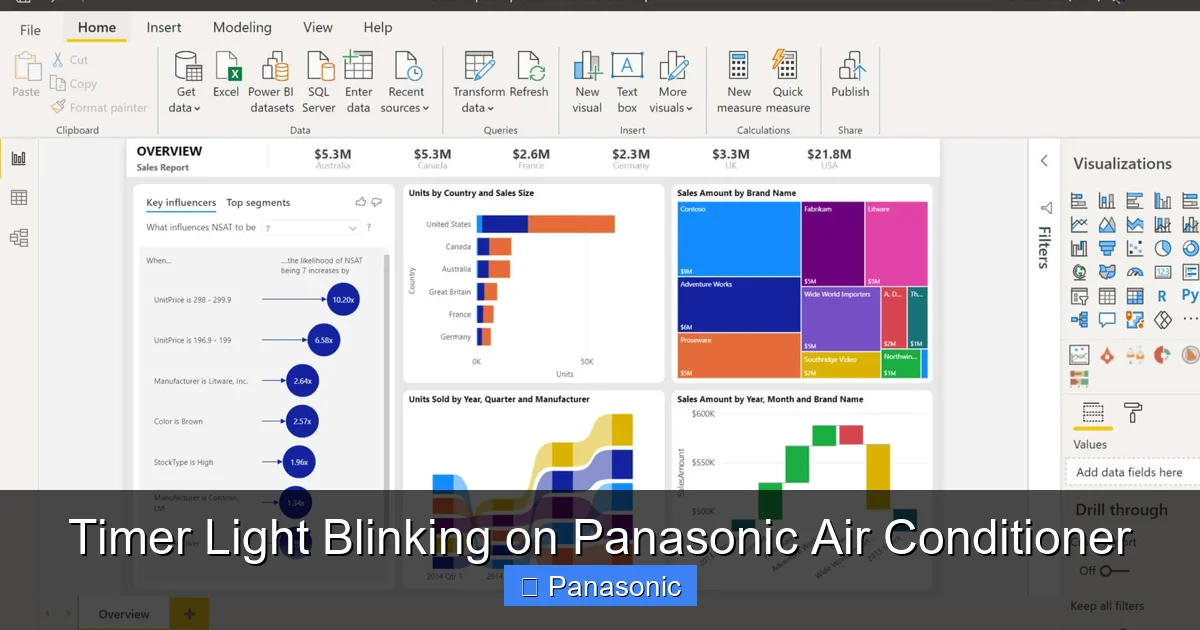Switch to Data view in left sidebar
Screen dimensions: 1200x630
[19, 198]
